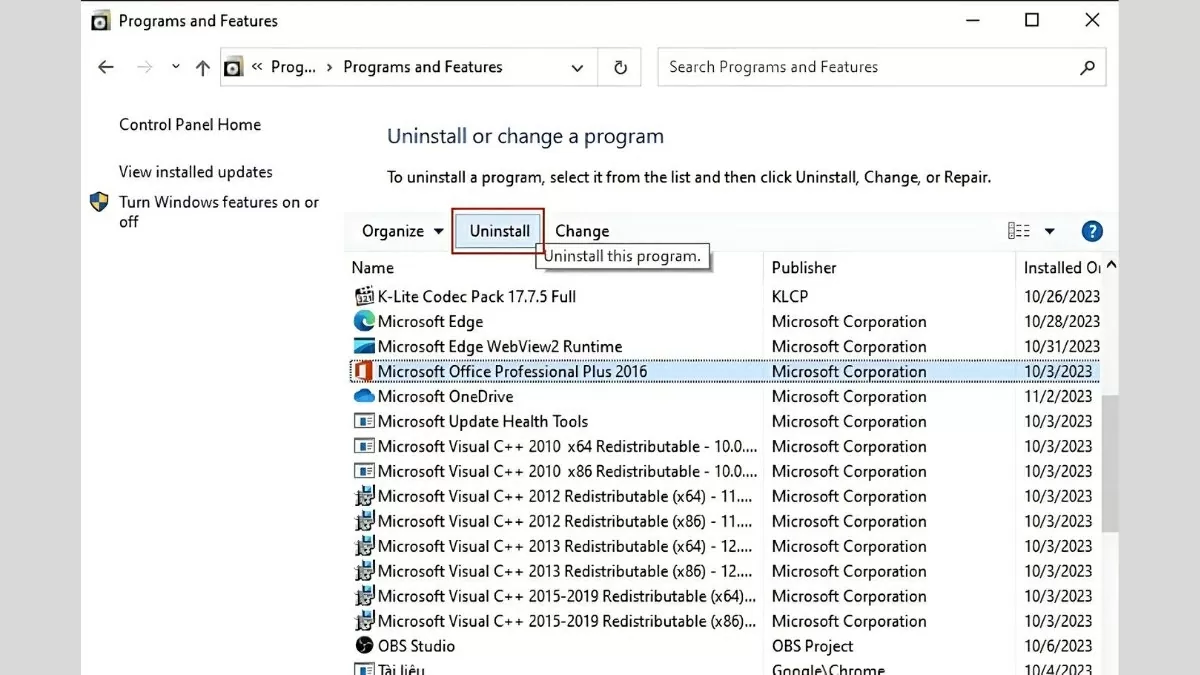Click the OneDrive cloud icon
1200x675 pixels.
click(x=363, y=396)
